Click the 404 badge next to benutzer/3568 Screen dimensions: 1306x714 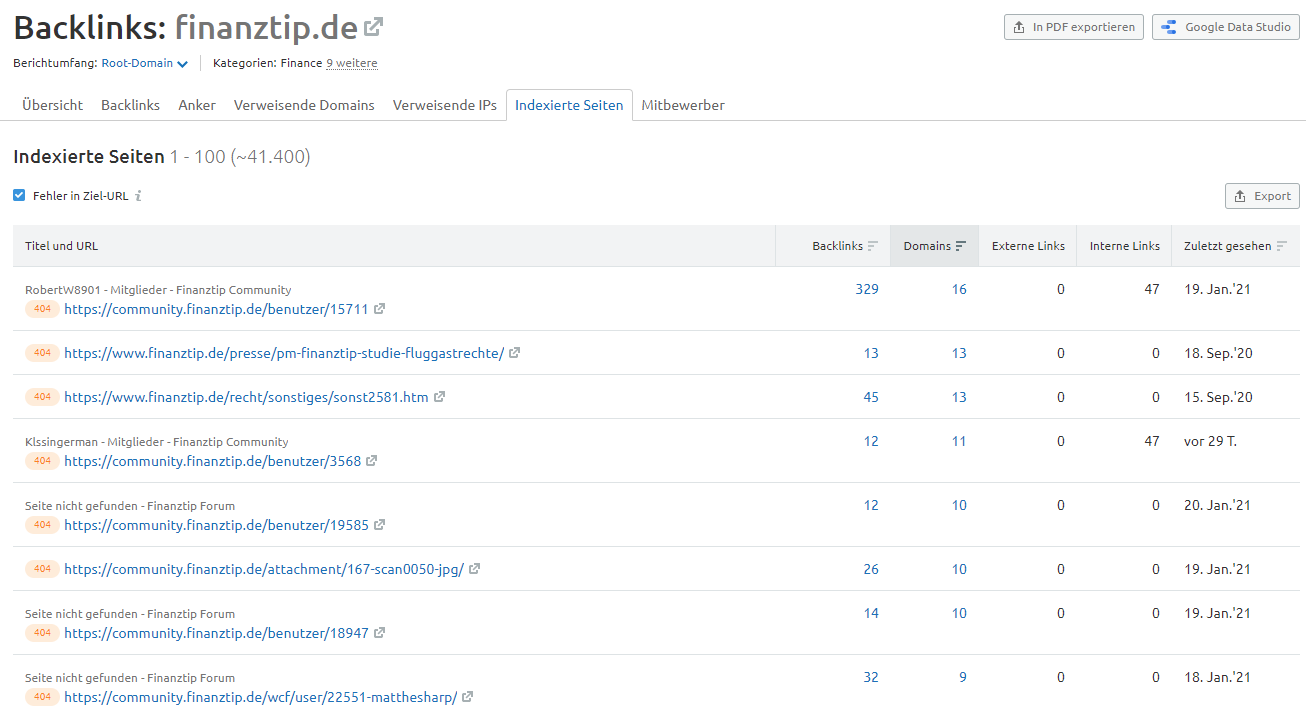click(x=40, y=460)
